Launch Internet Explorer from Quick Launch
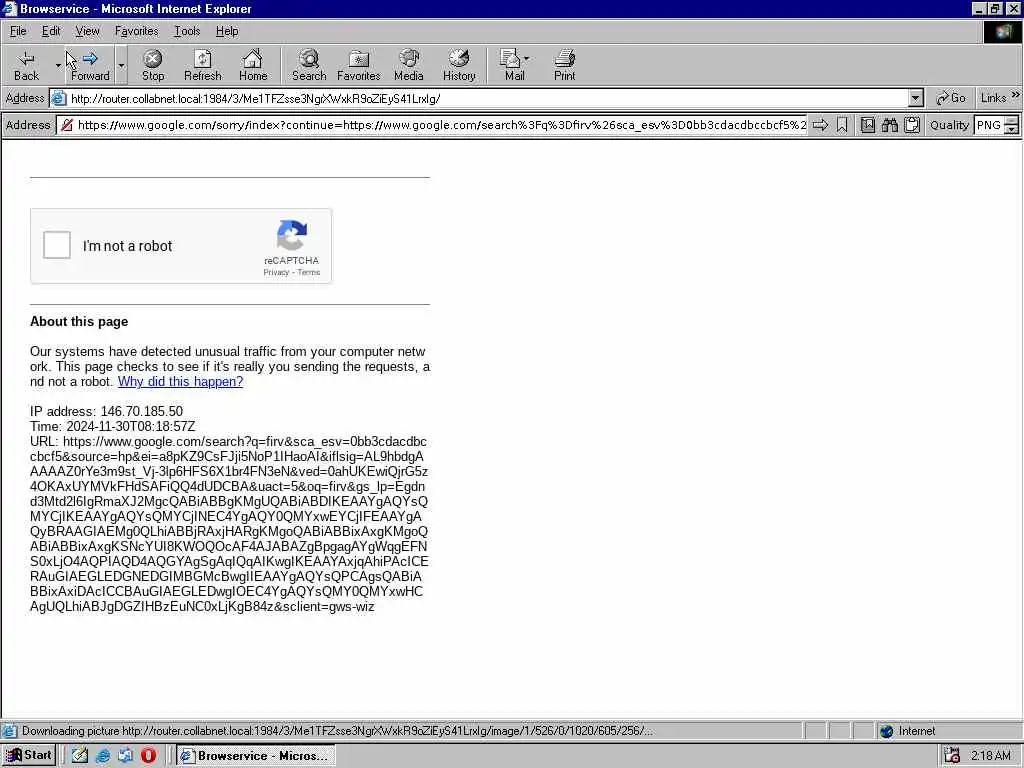This screenshot has height=768, width=1024. (x=103, y=756)
